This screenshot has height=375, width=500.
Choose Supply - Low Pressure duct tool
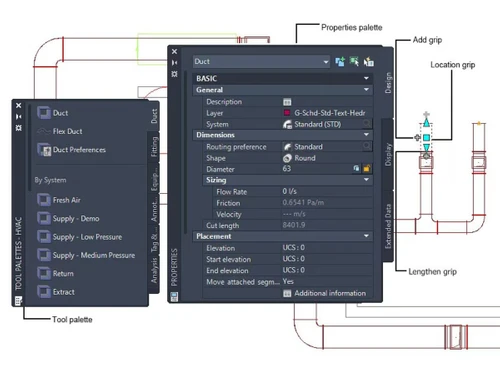[x=79, y=237]
